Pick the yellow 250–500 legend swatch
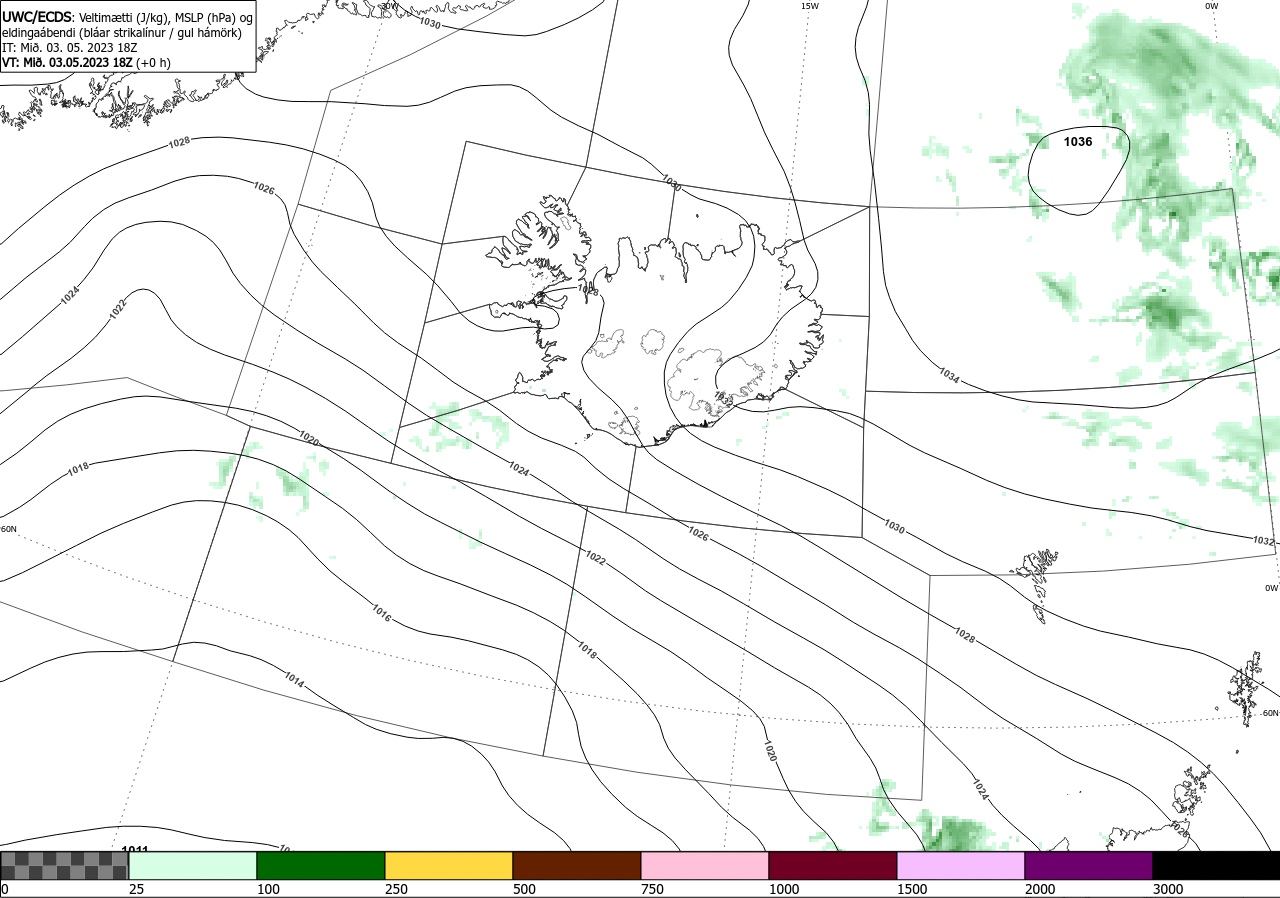 coord(449,865)
